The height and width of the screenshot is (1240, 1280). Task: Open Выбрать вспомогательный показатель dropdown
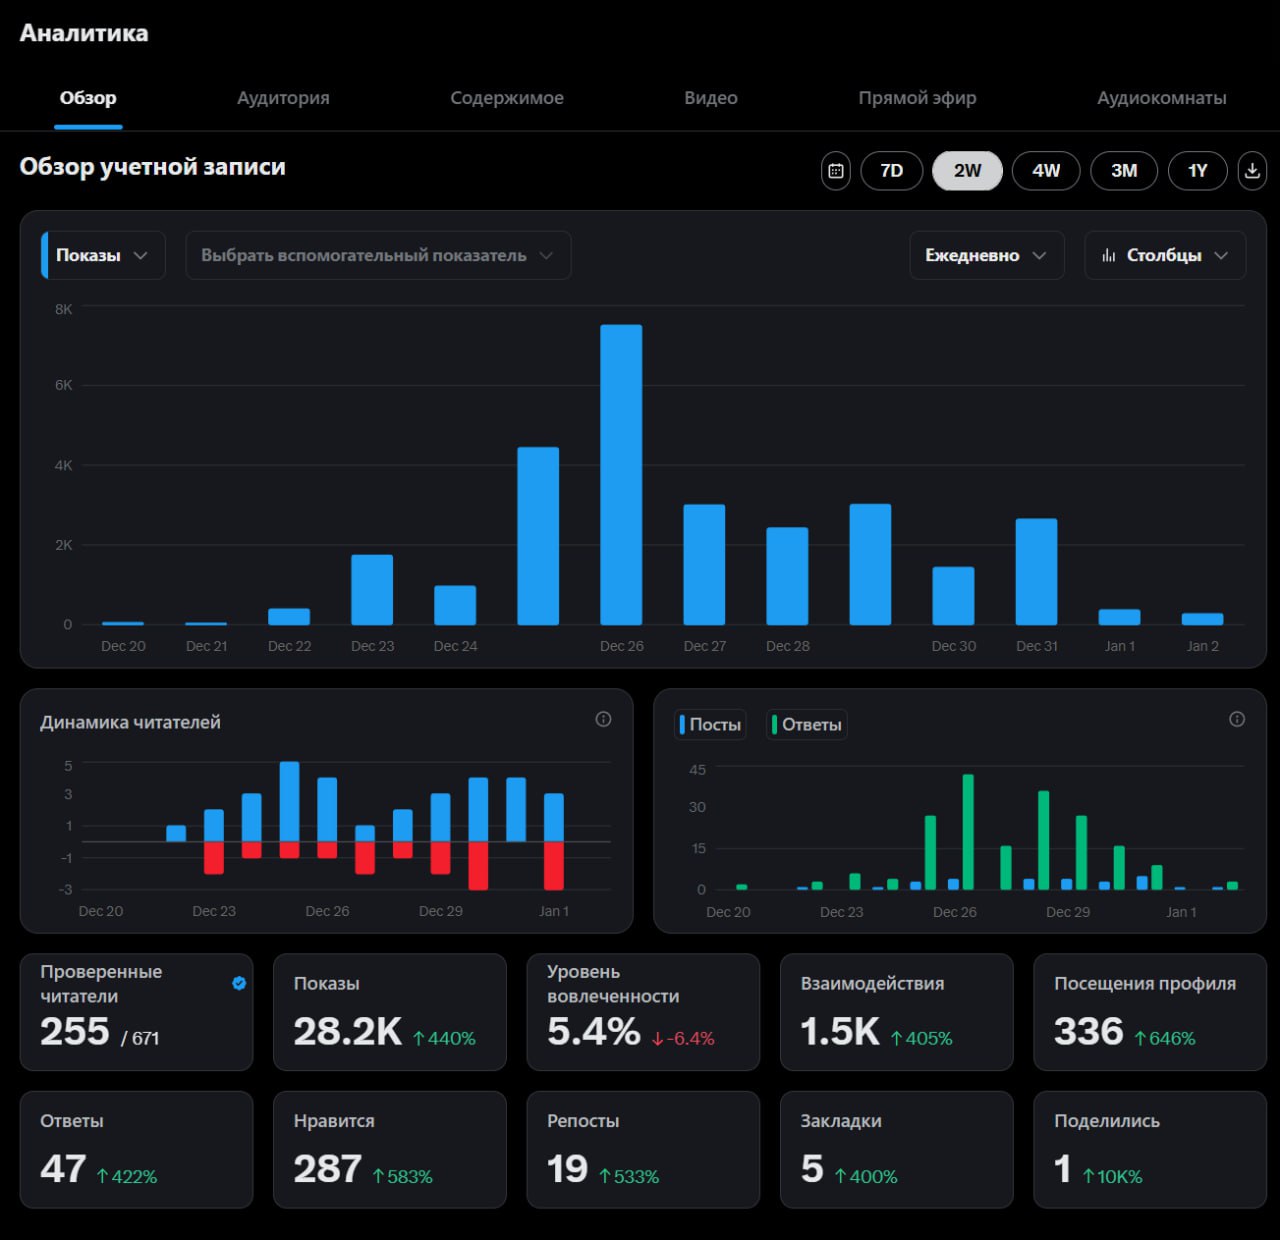pos(378,255)
